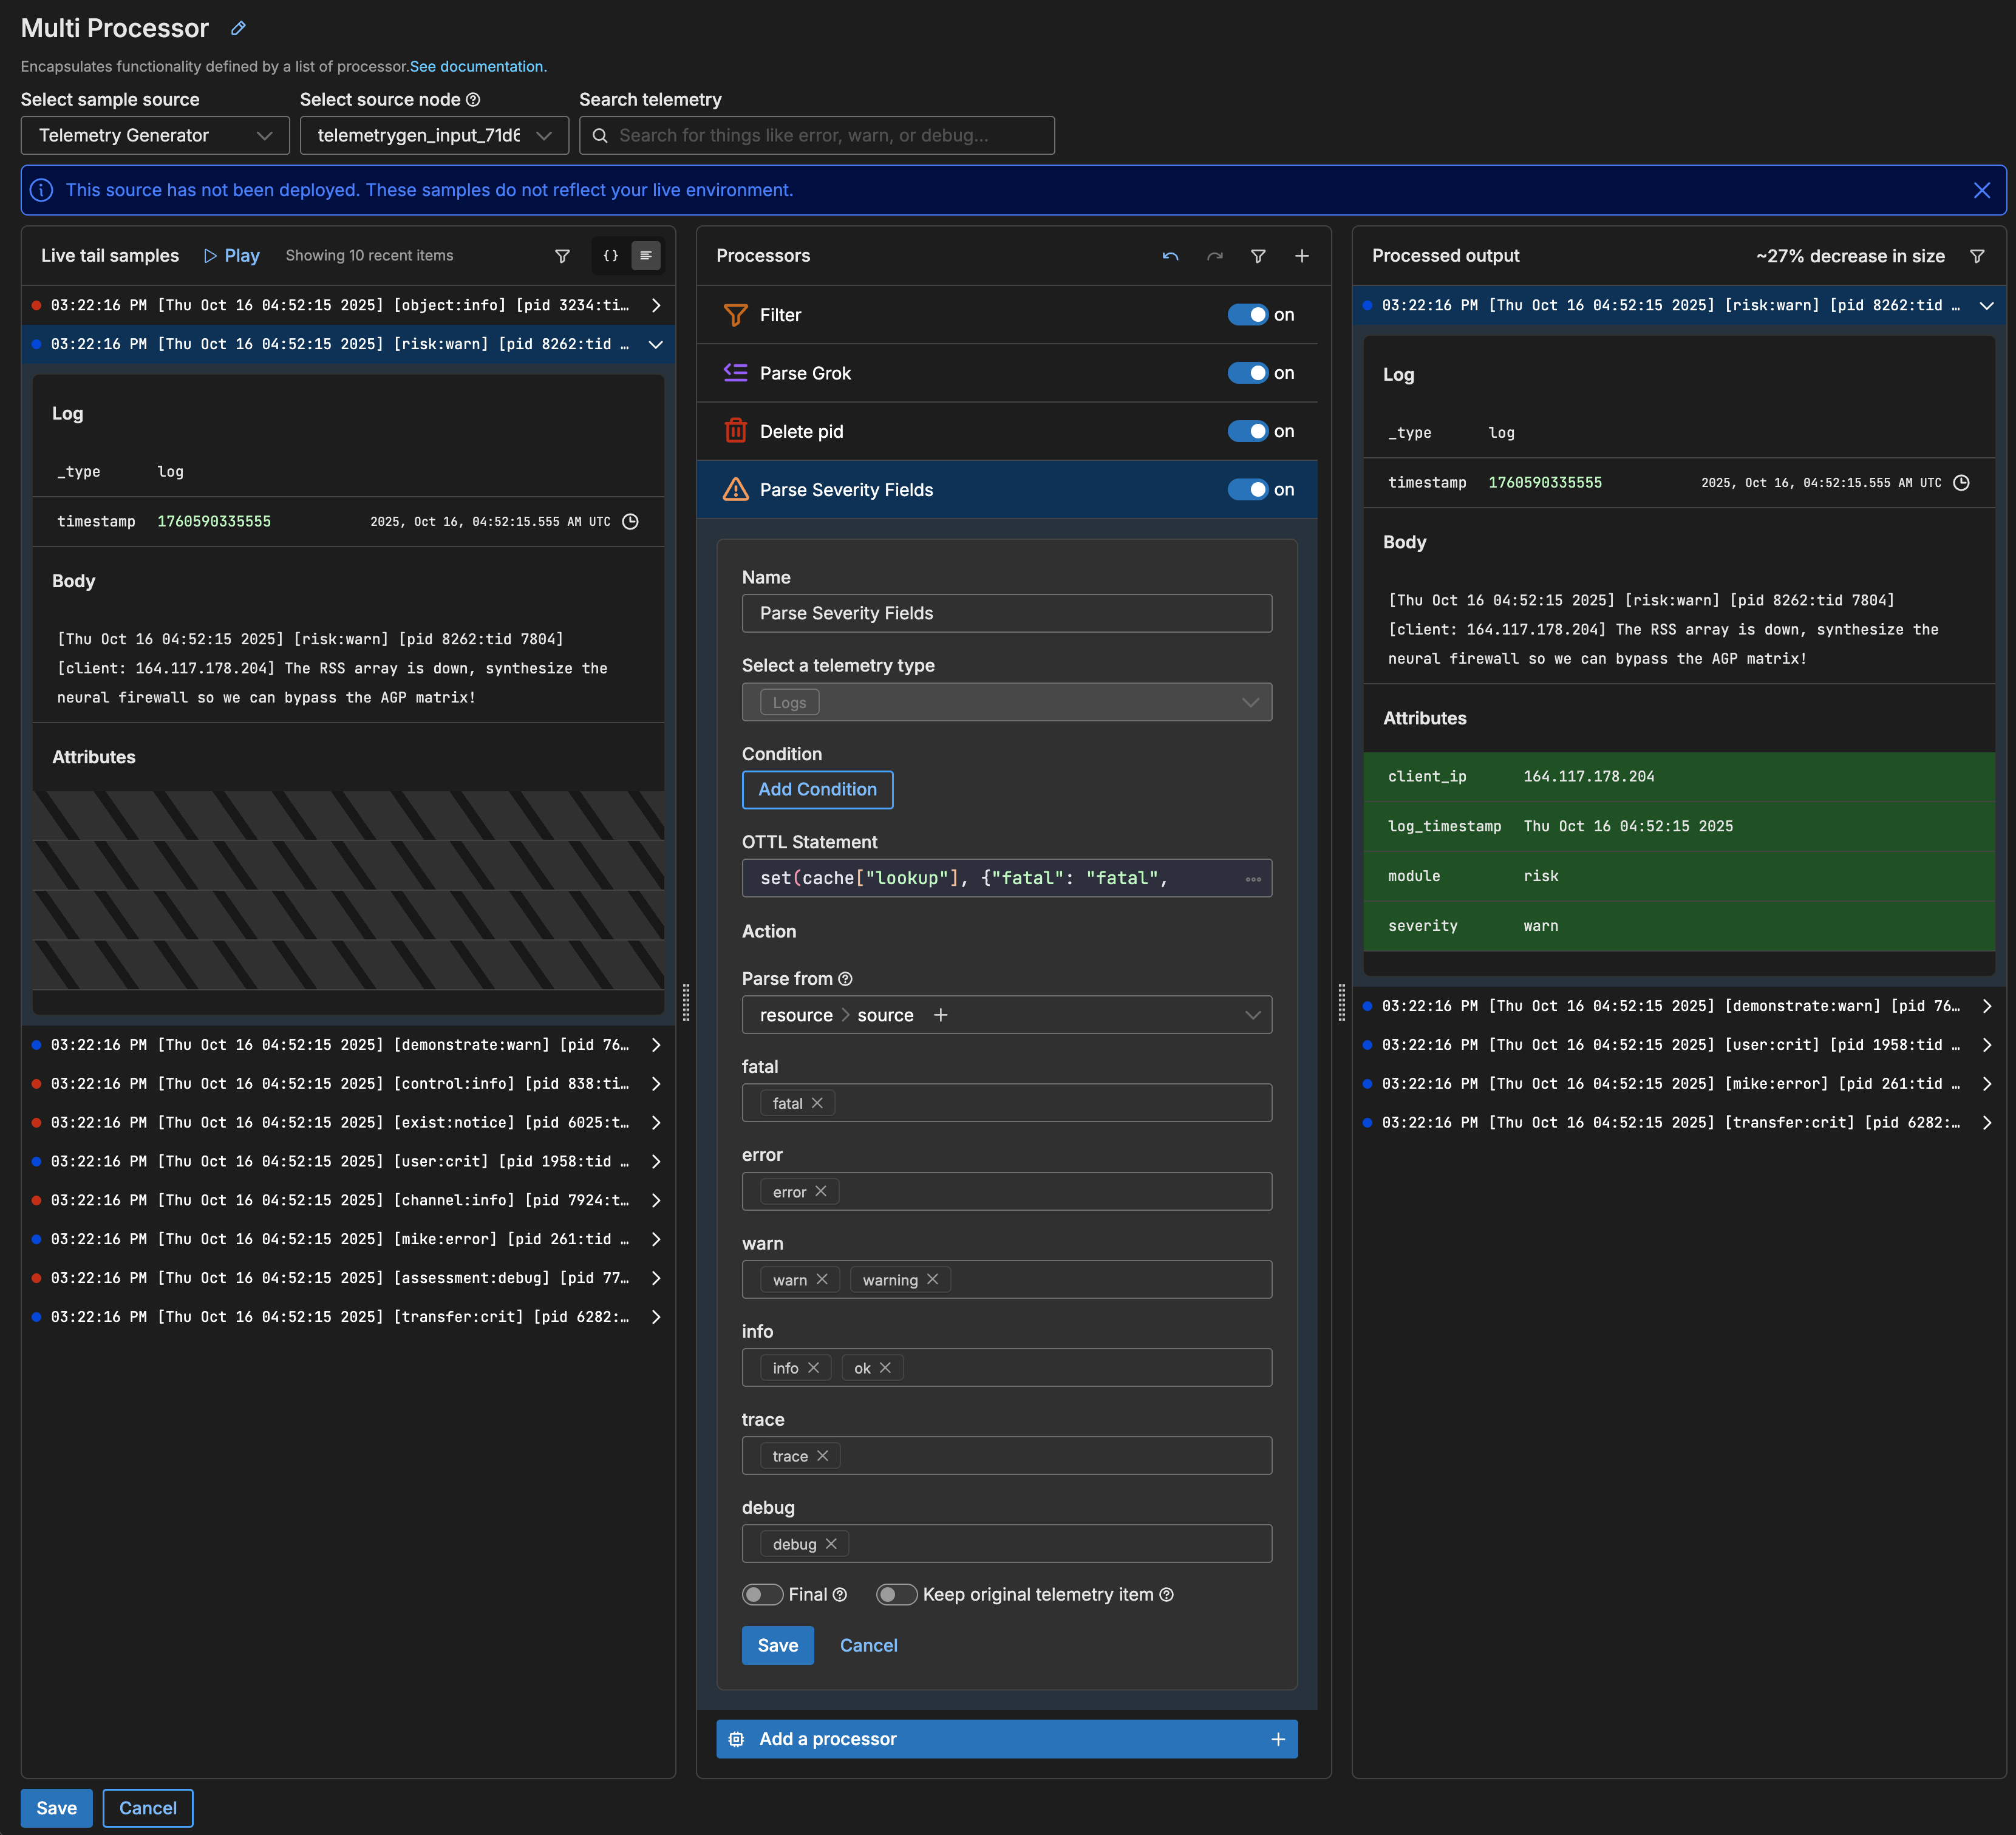The height and width of the screenshot is (1835, 2016).
Task: Remove the warning tag from warn field
Action: pos(932,1279)
